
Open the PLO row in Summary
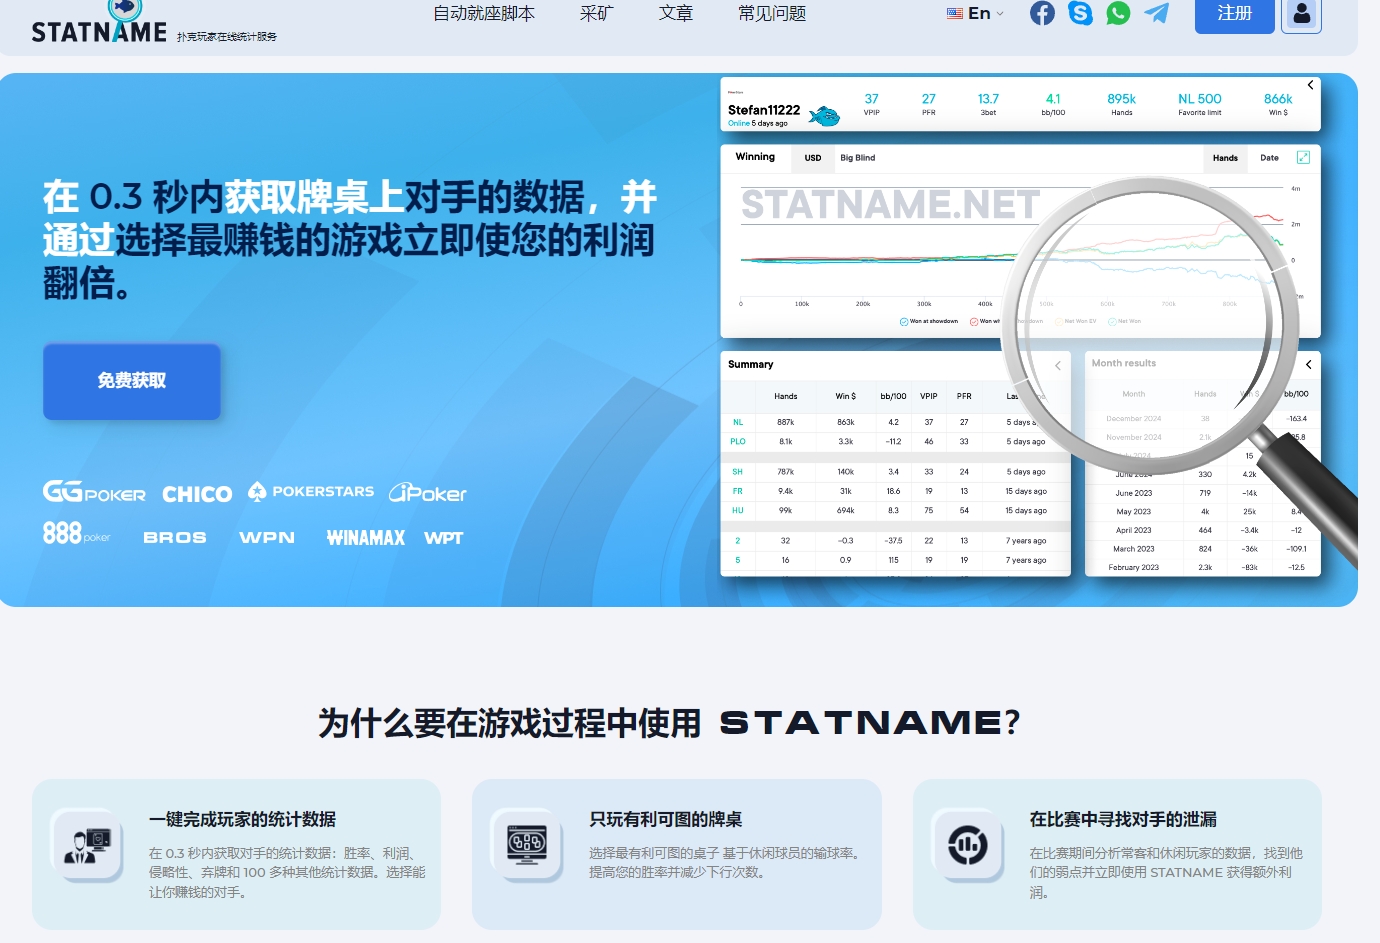click(895, 441)
